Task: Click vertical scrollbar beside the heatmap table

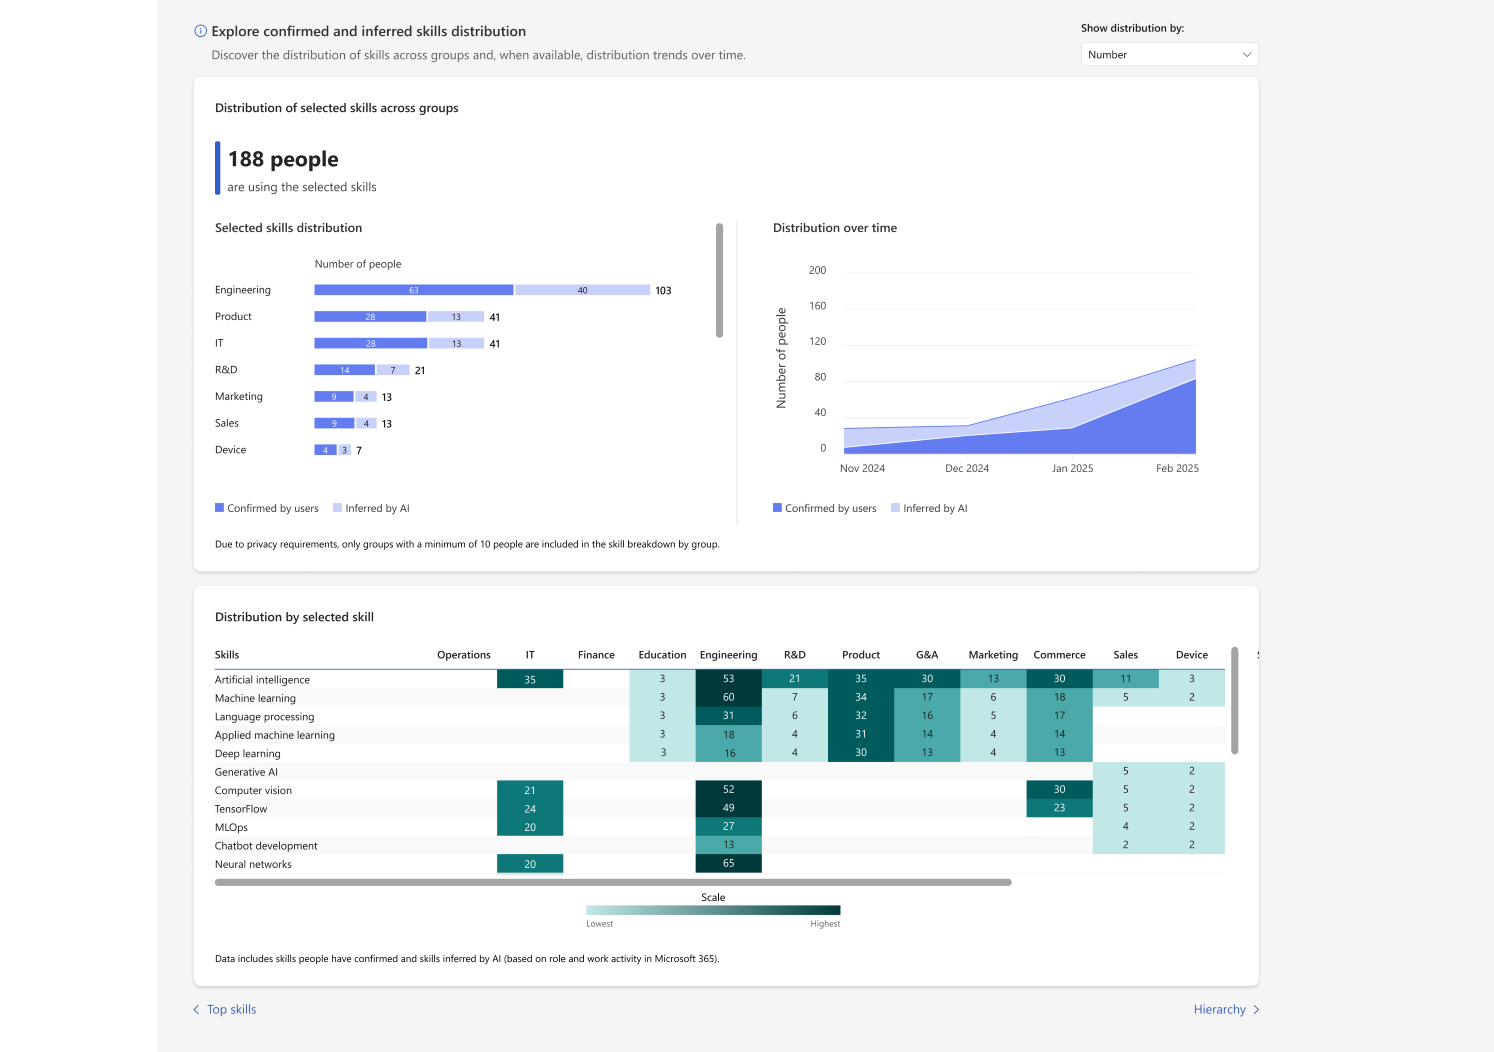Action: point(1234,700)
